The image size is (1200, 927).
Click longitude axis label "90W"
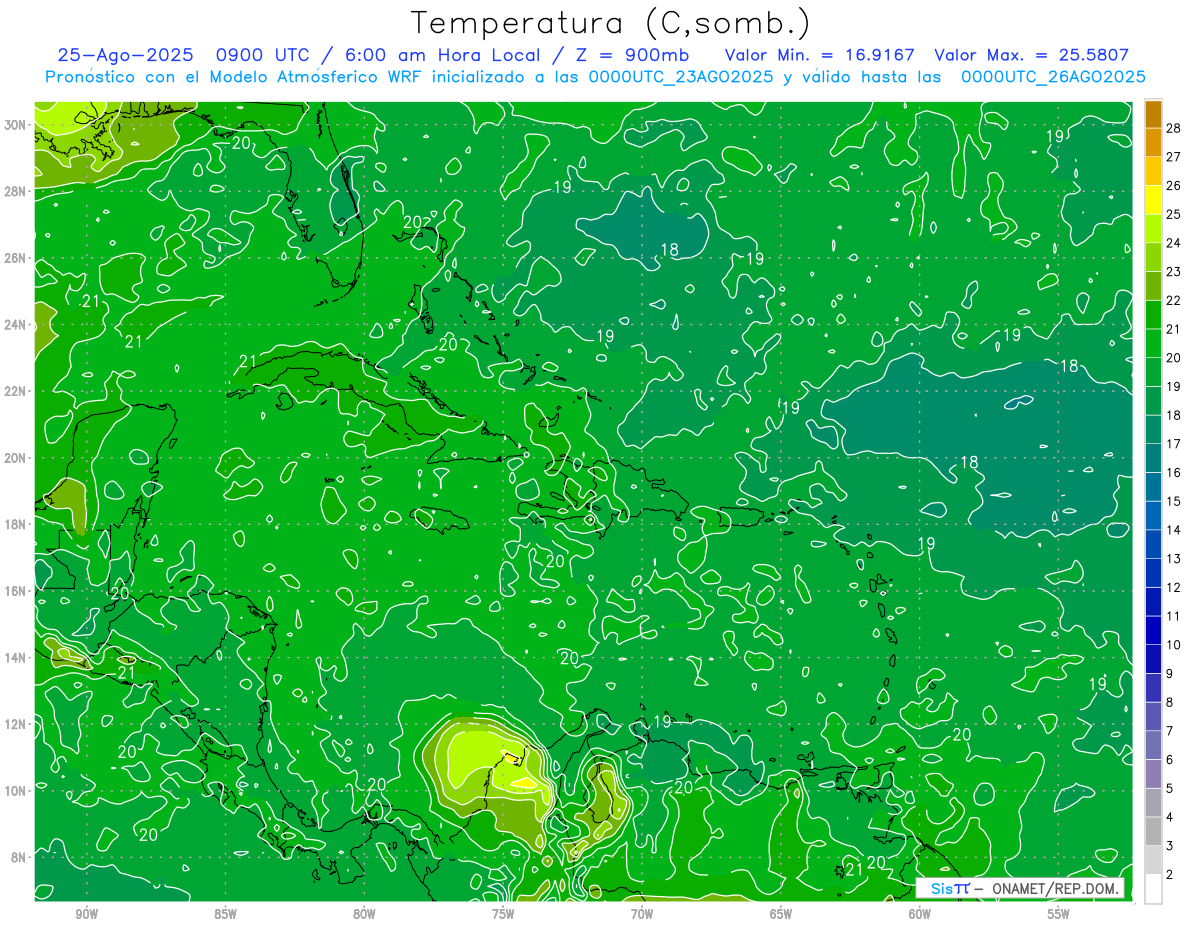[x=87, y=914]
